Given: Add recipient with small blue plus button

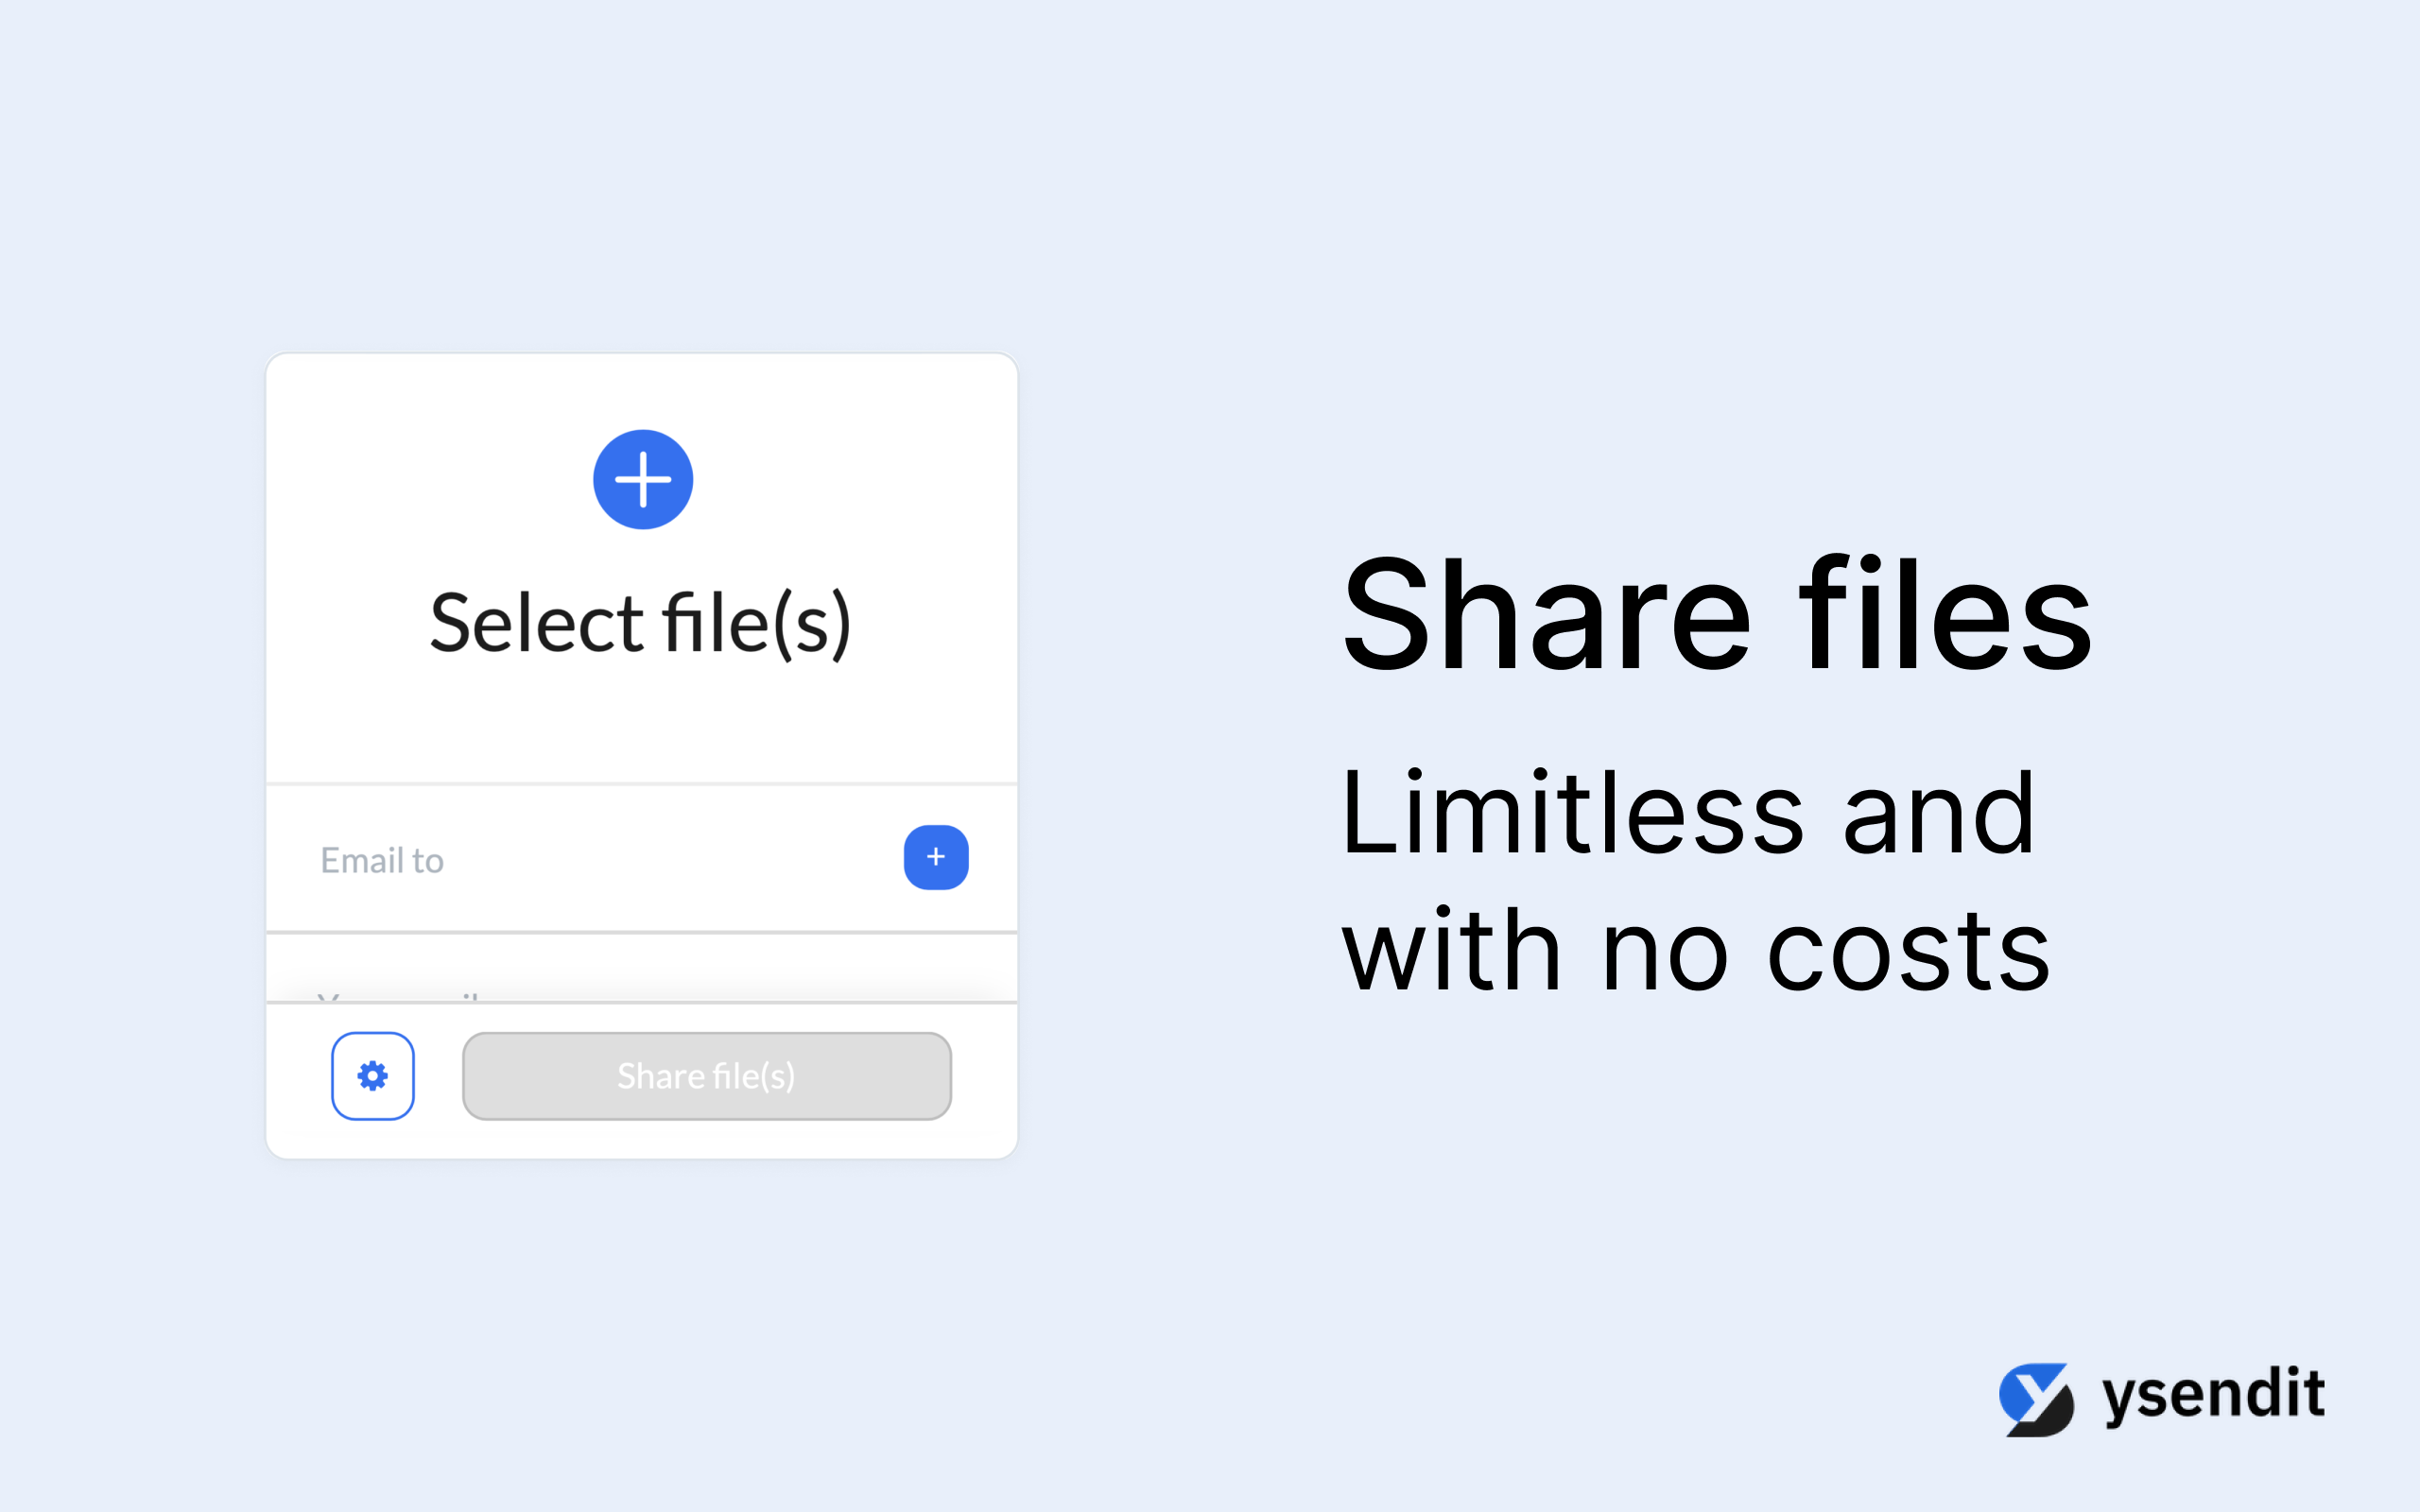Looking at the screenshot, I should click(936, 857).
